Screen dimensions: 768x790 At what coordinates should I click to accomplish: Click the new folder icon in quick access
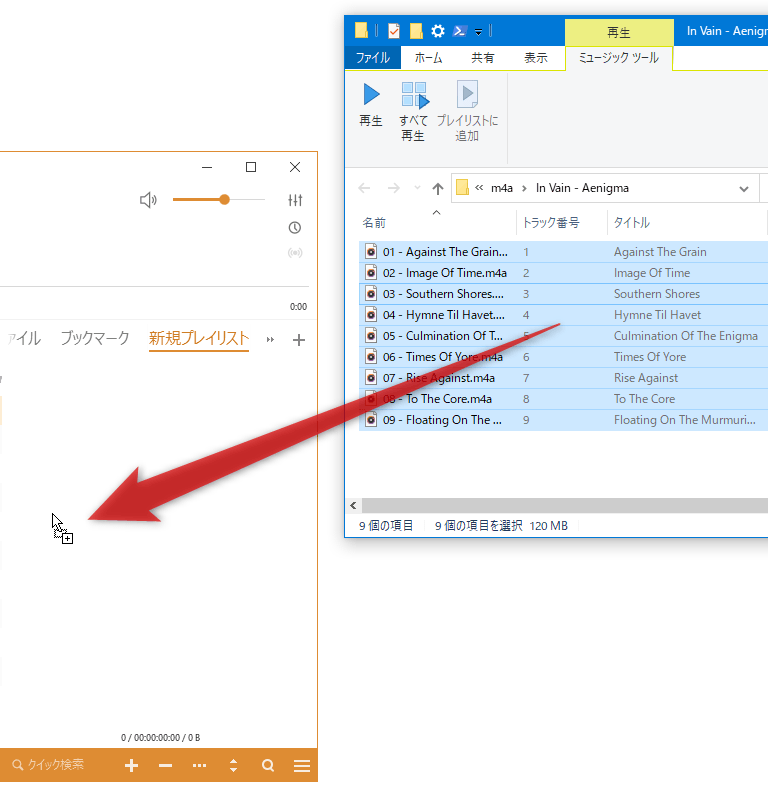(x=416, y=31)
